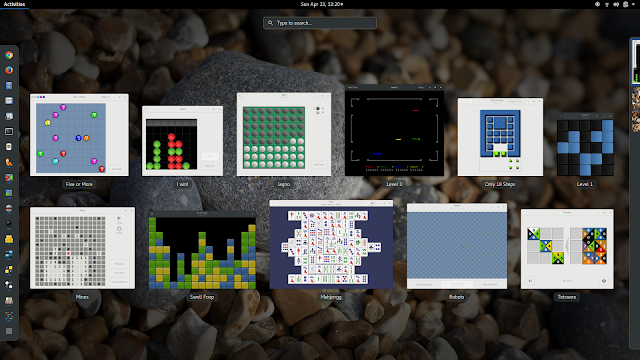Image resolution: width=640 pixels, height=360 pixels.
Task: Select the black Nibbles Level 1 window thumbnail
Action: (x=394, y=131)
